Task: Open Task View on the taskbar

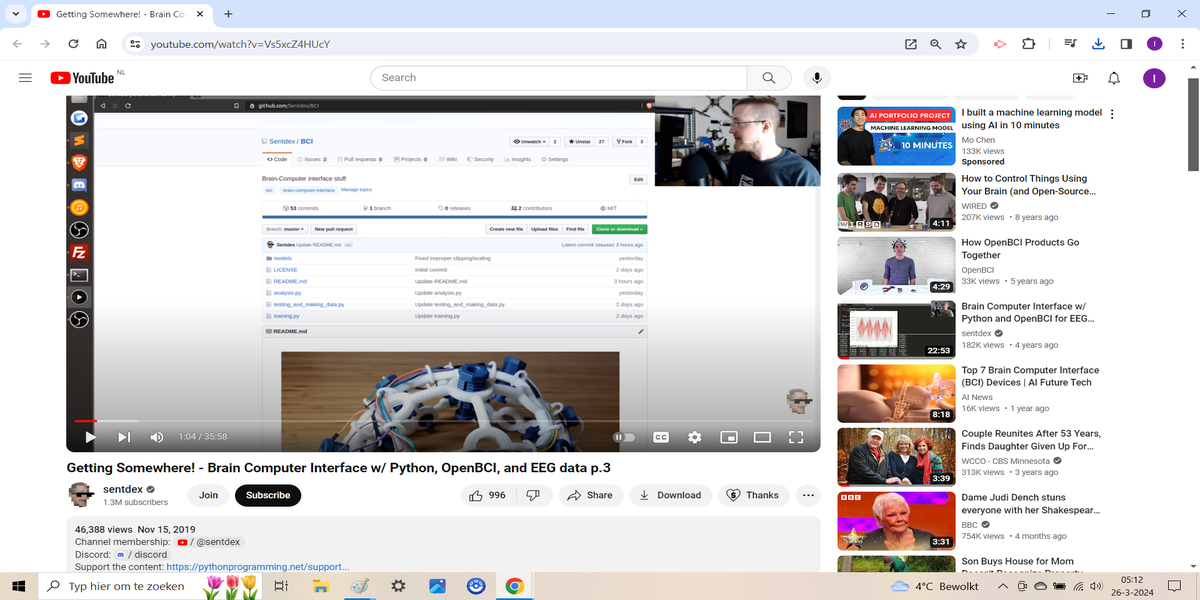Action: tap(282, 586)
